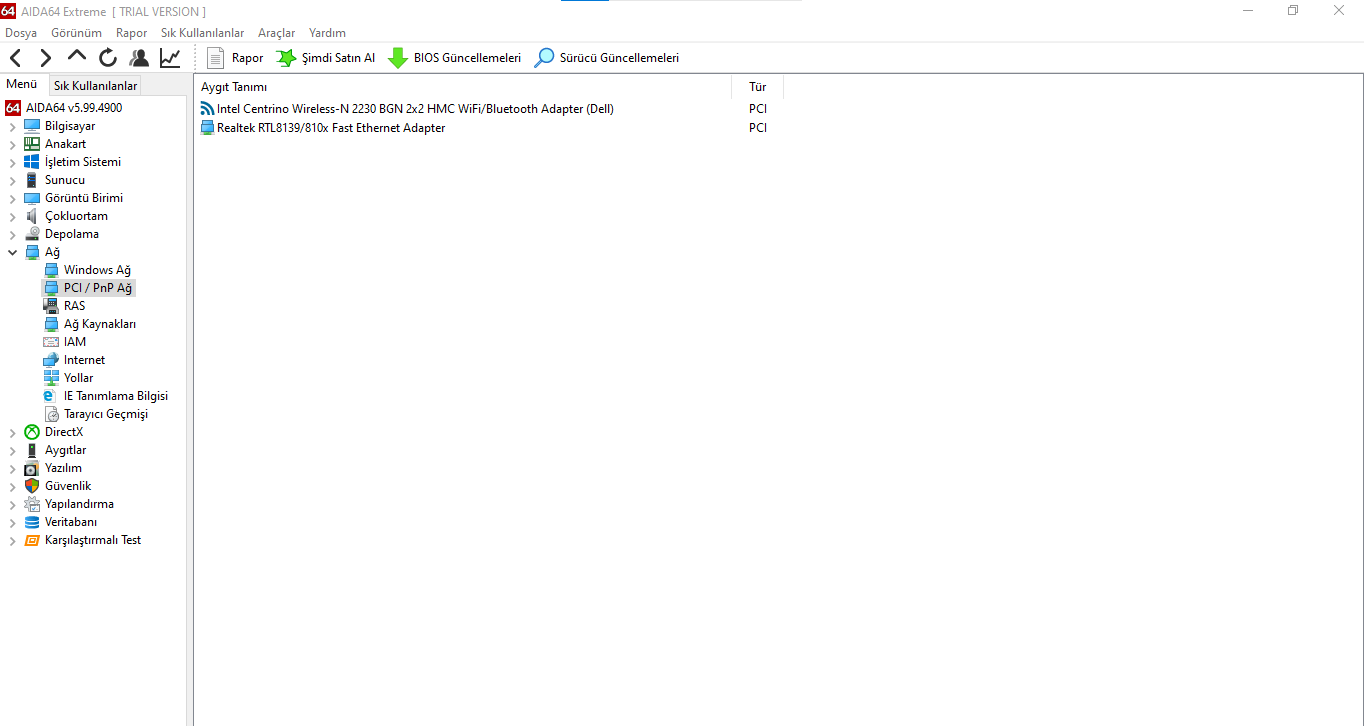Image resolution: width=1364 pixels, height=726 pixels.
Task: Expand the Veritabanı tree node
Action: click(13, 522)
